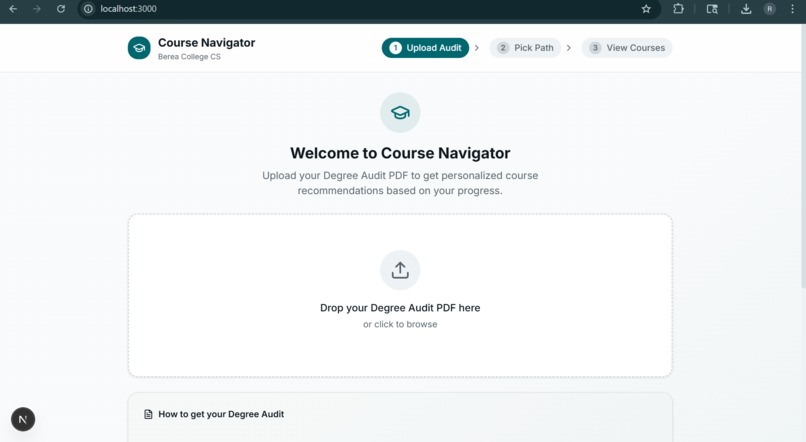Open the tab search icon in toolbar

pos(712,9)
